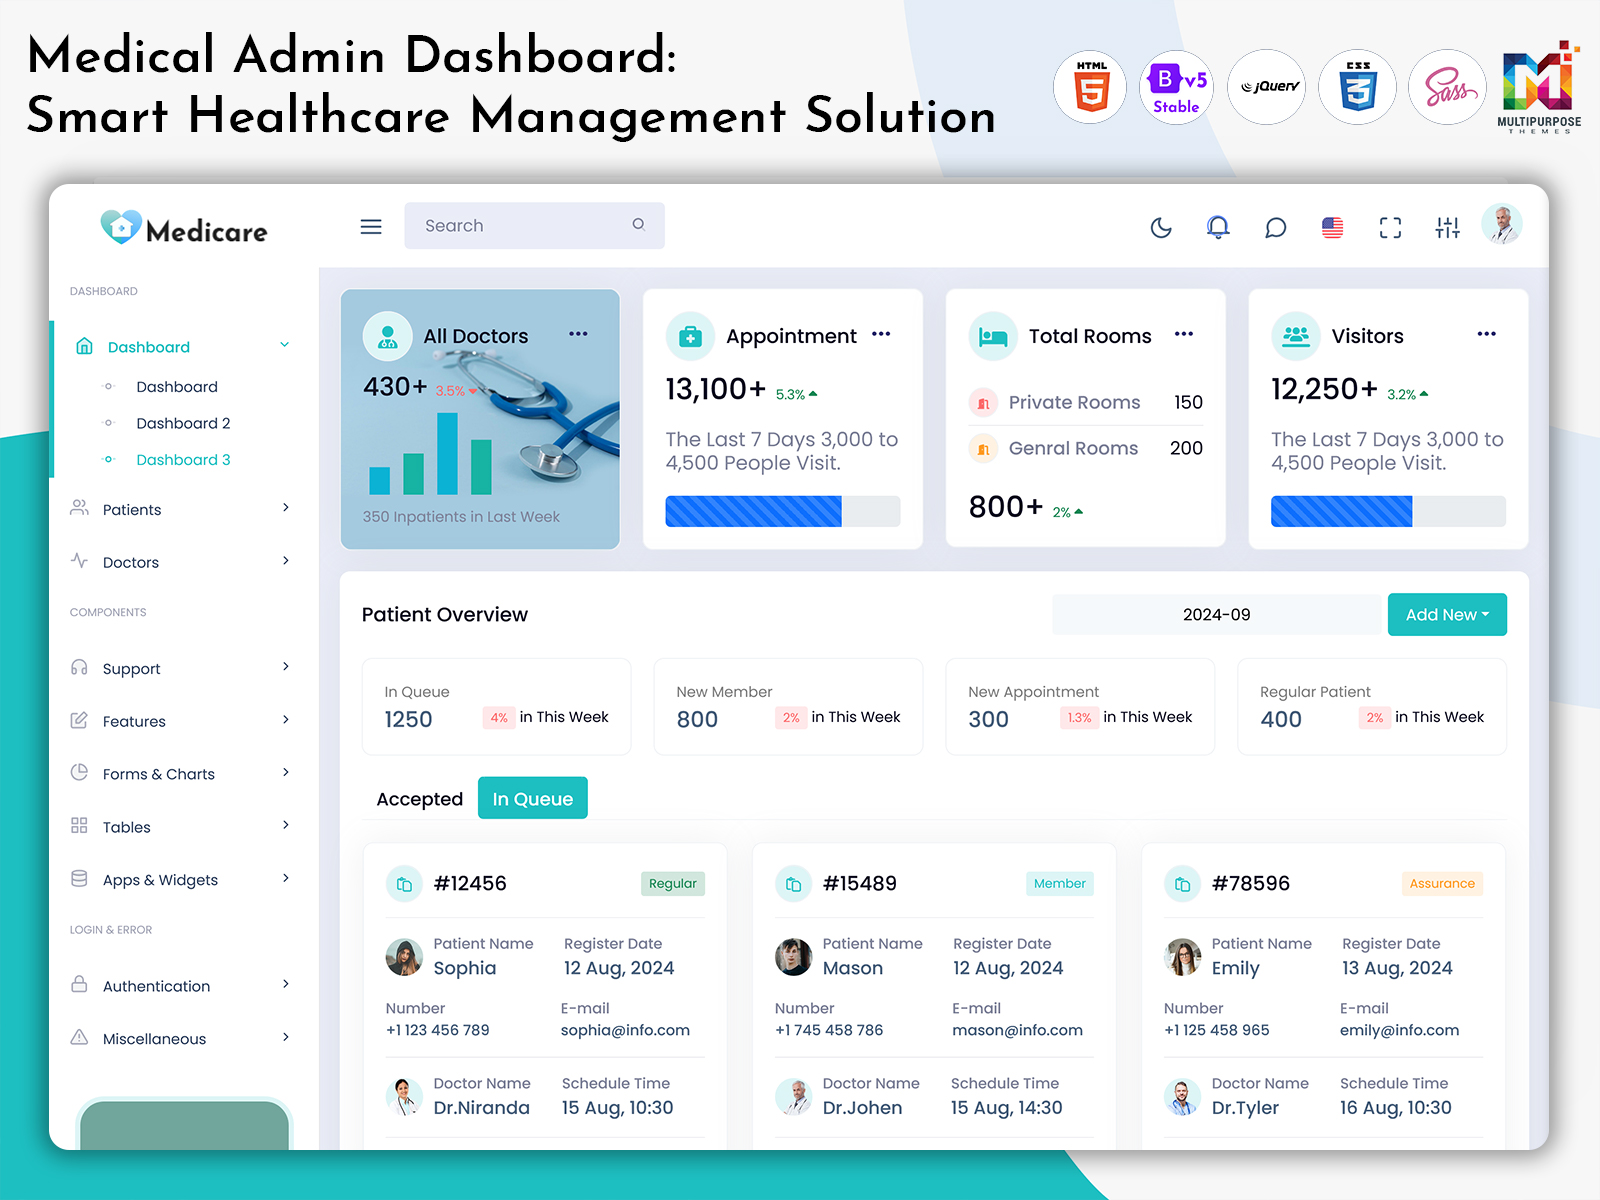Open All Doctors card options menu
Screen dimensions: 1600x1200
tap(578, 334)
